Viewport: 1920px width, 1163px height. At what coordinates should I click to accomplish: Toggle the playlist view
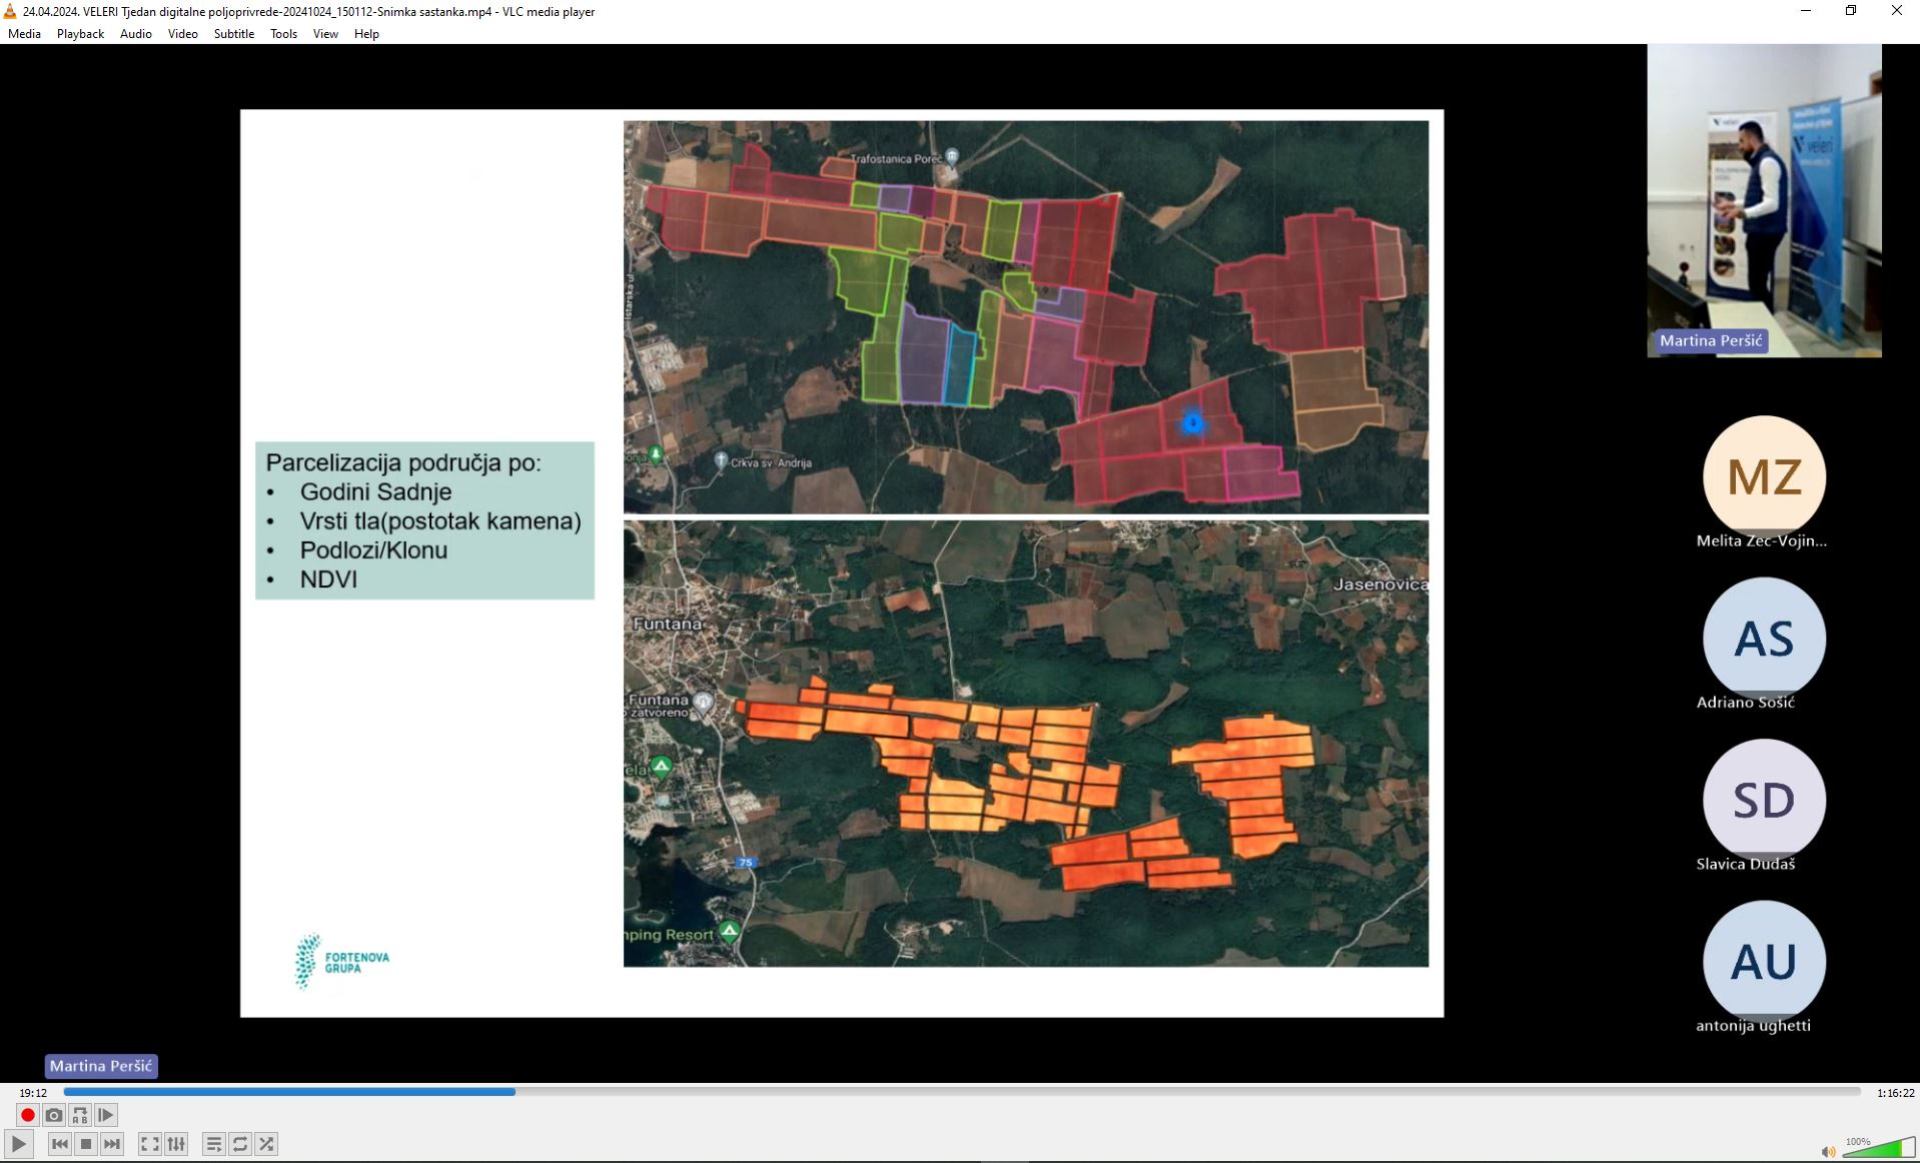214,1144
